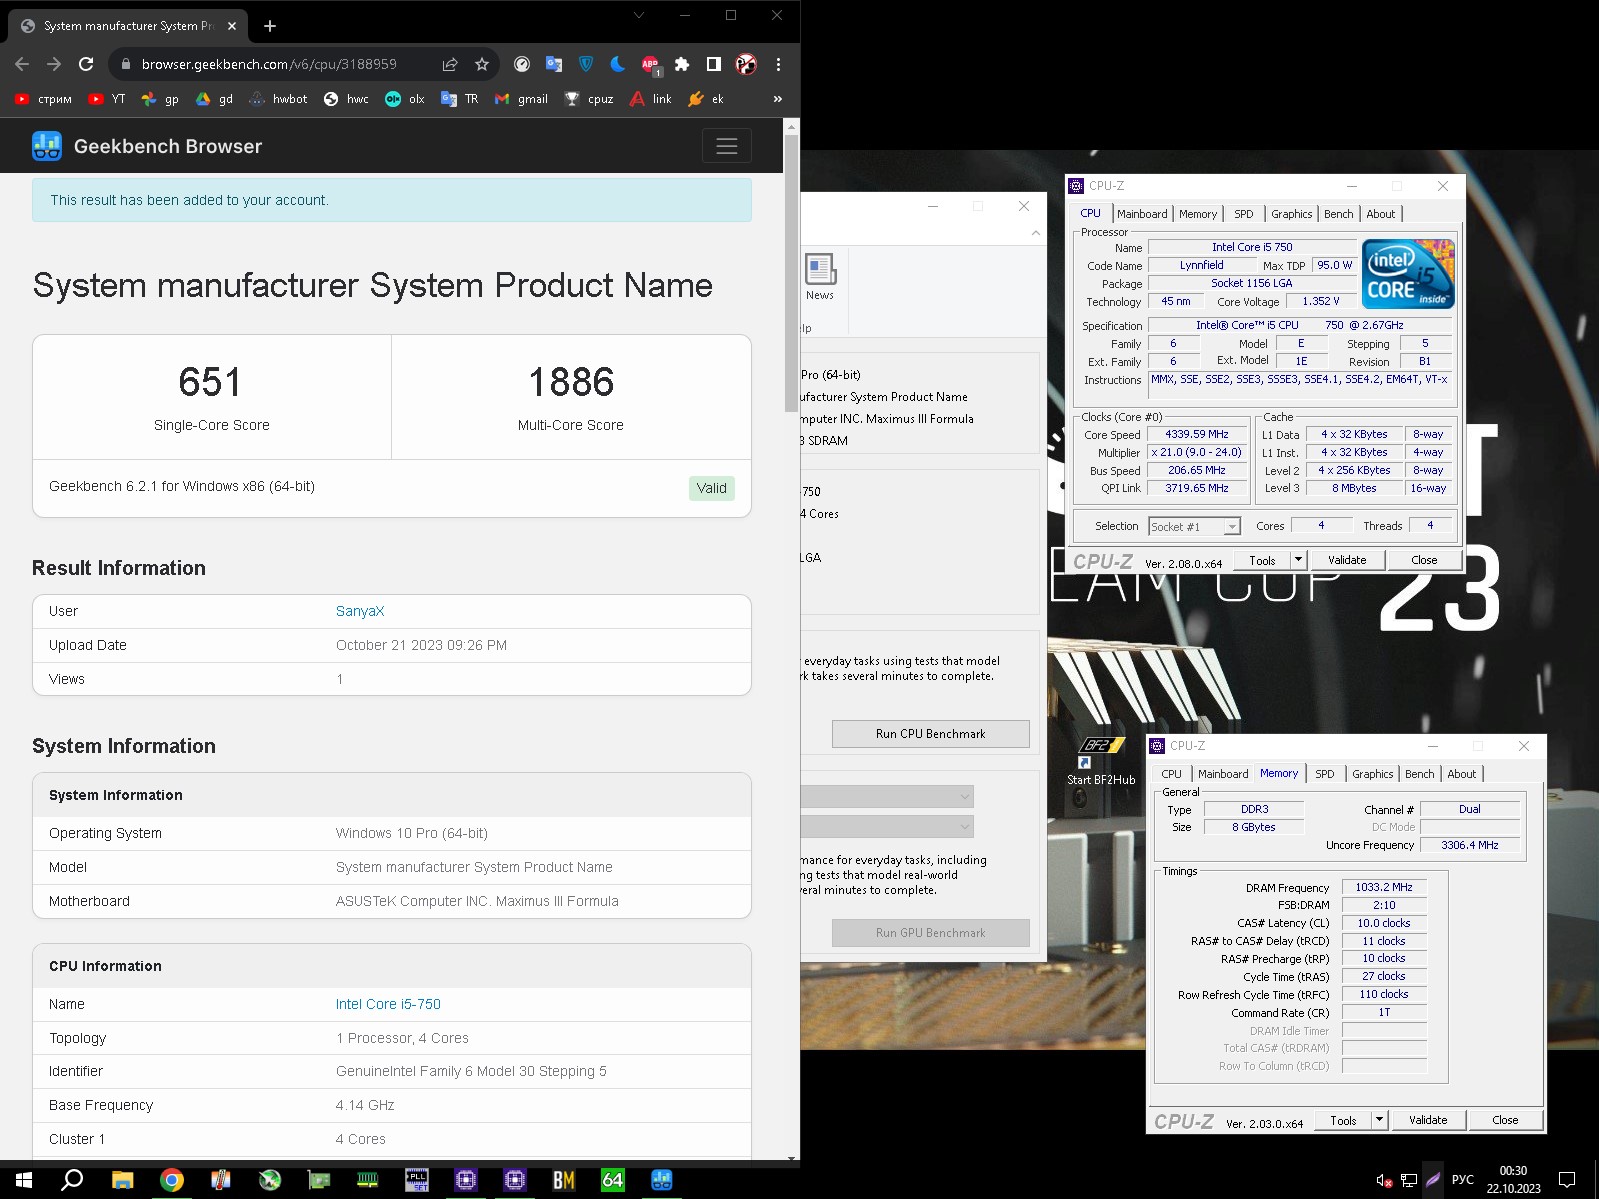The width and height of the screenshot is (1599, 1199).
Task: Share this page from the address bar
Action: [450, 64]
